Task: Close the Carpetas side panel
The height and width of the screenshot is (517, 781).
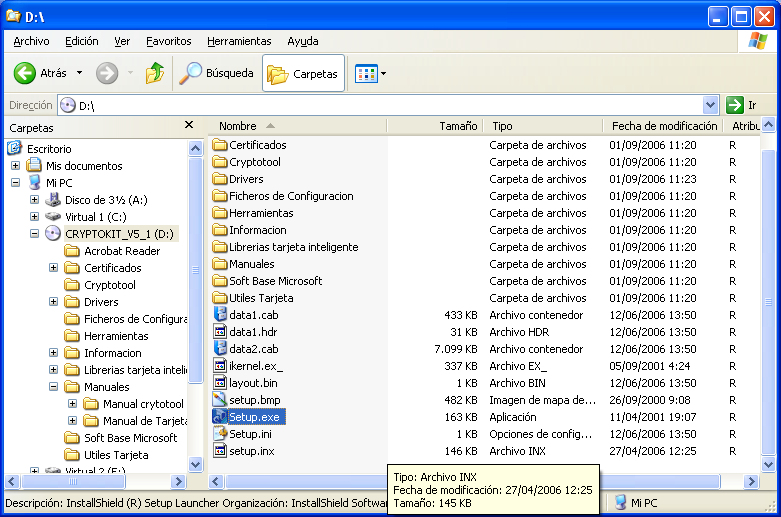Action: coord(189,126)
